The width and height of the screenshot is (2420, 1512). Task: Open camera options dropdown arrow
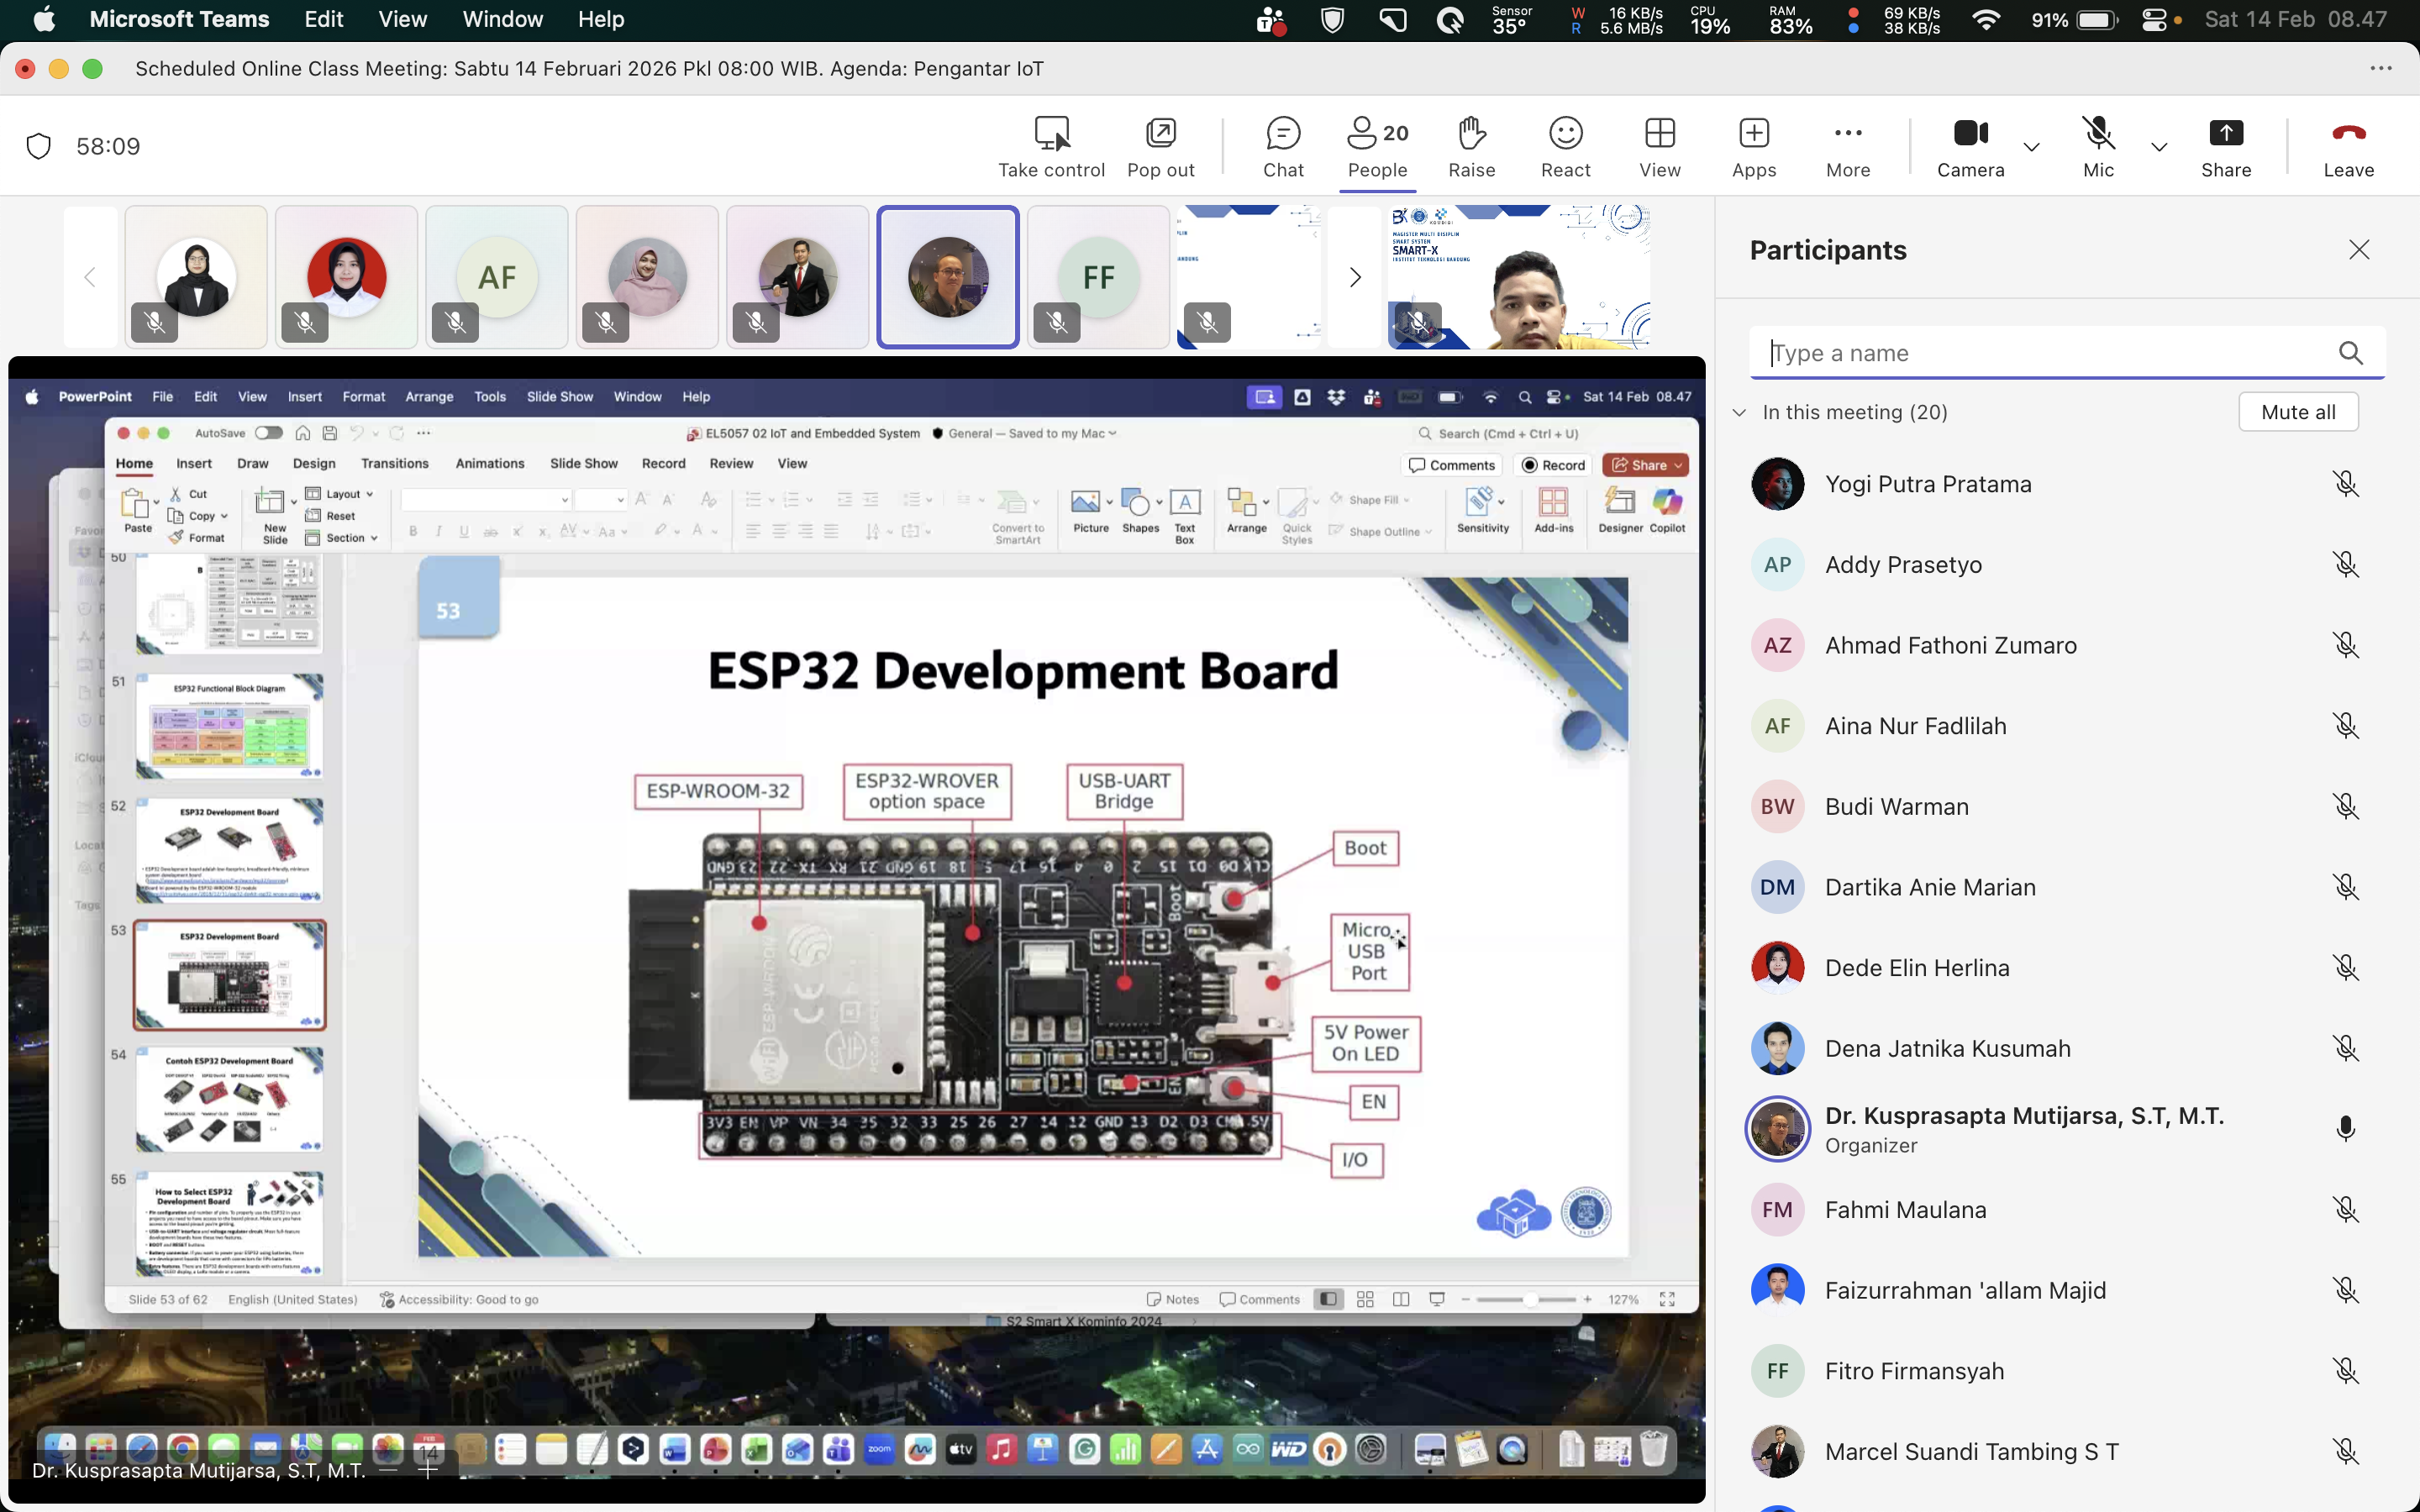[x=2031, y=147]
